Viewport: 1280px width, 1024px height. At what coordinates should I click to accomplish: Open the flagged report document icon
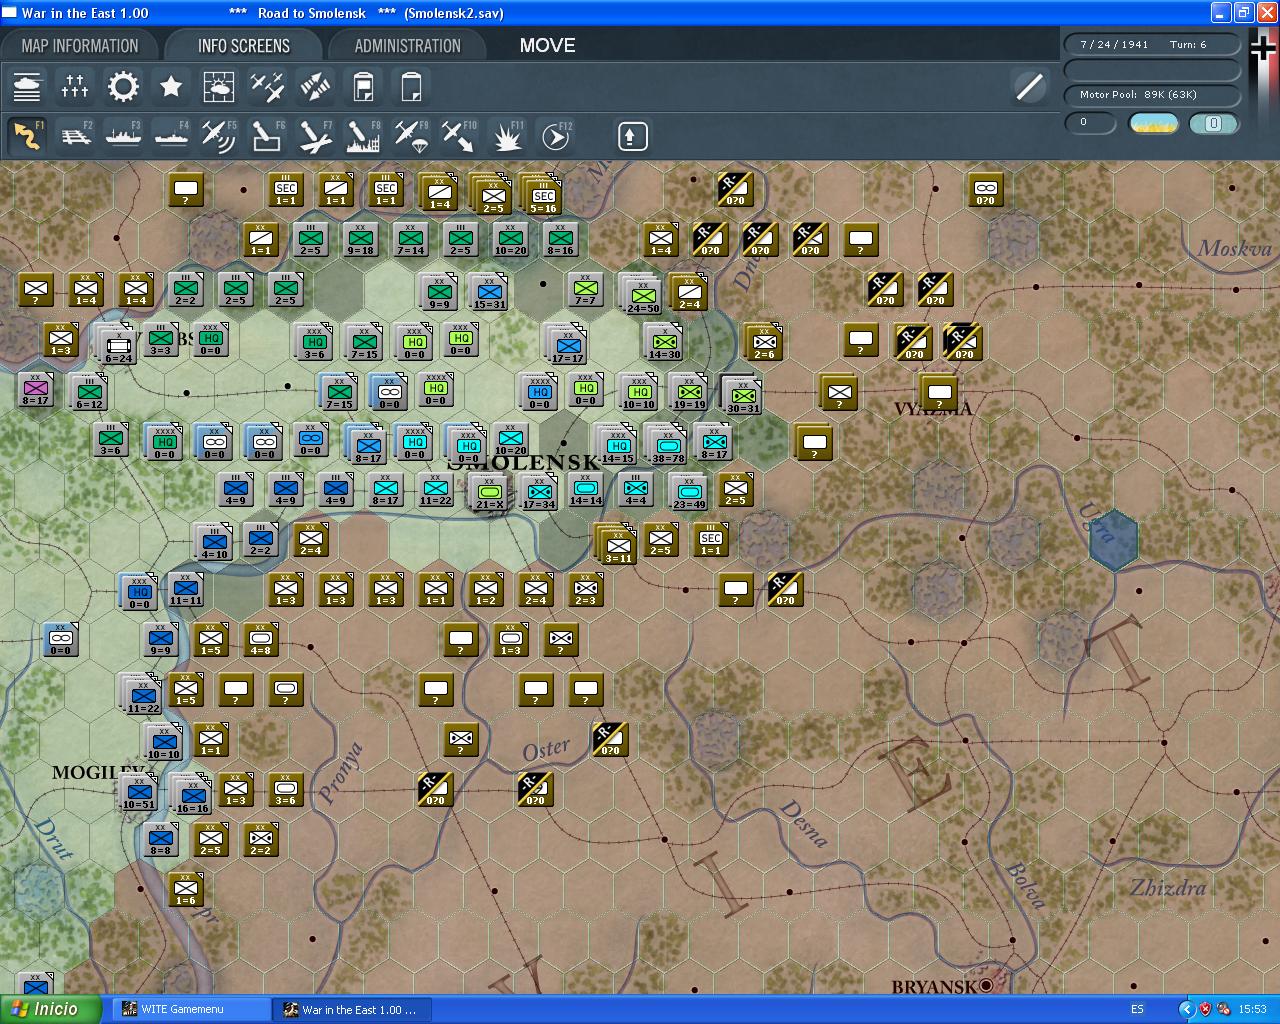click(x=363, y=87)
